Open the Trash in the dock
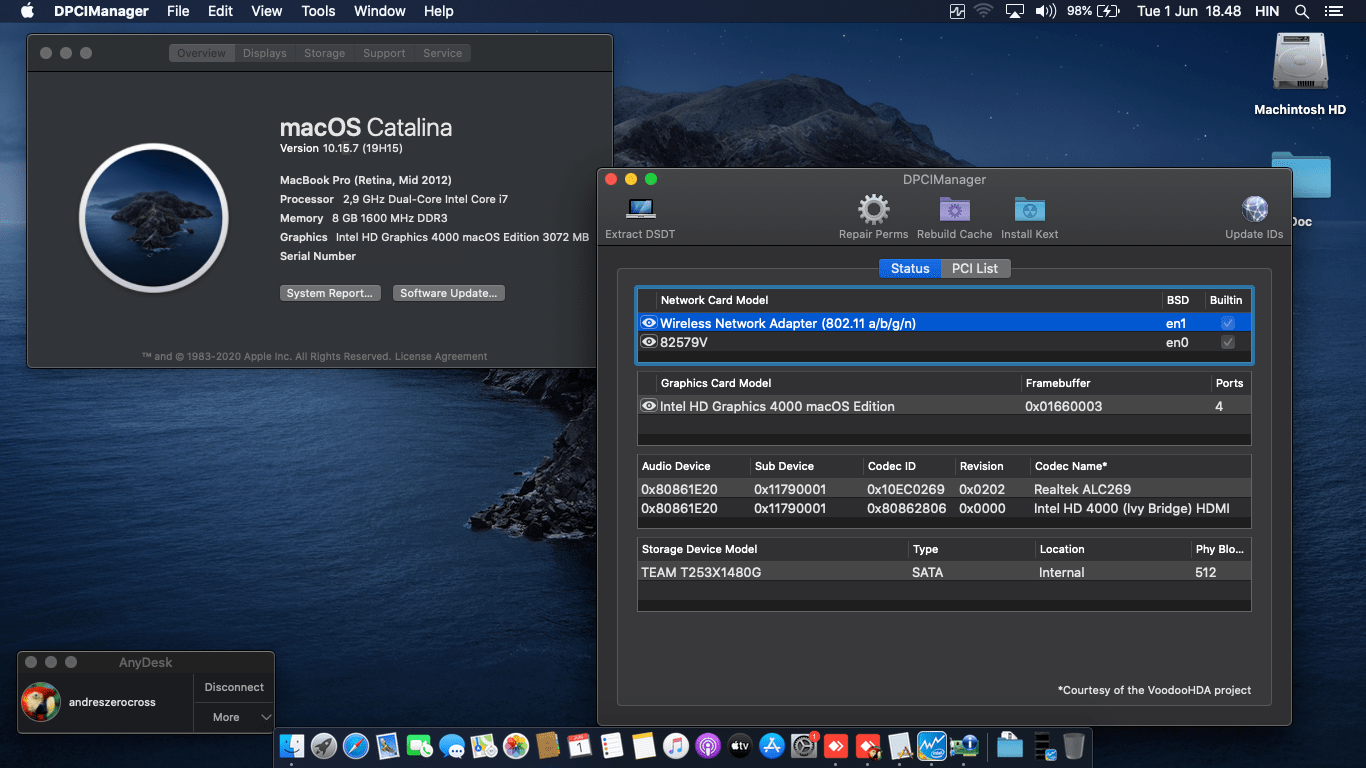Image resolution: width=1366 pixels, height=768 pixels. point(1074,745)
